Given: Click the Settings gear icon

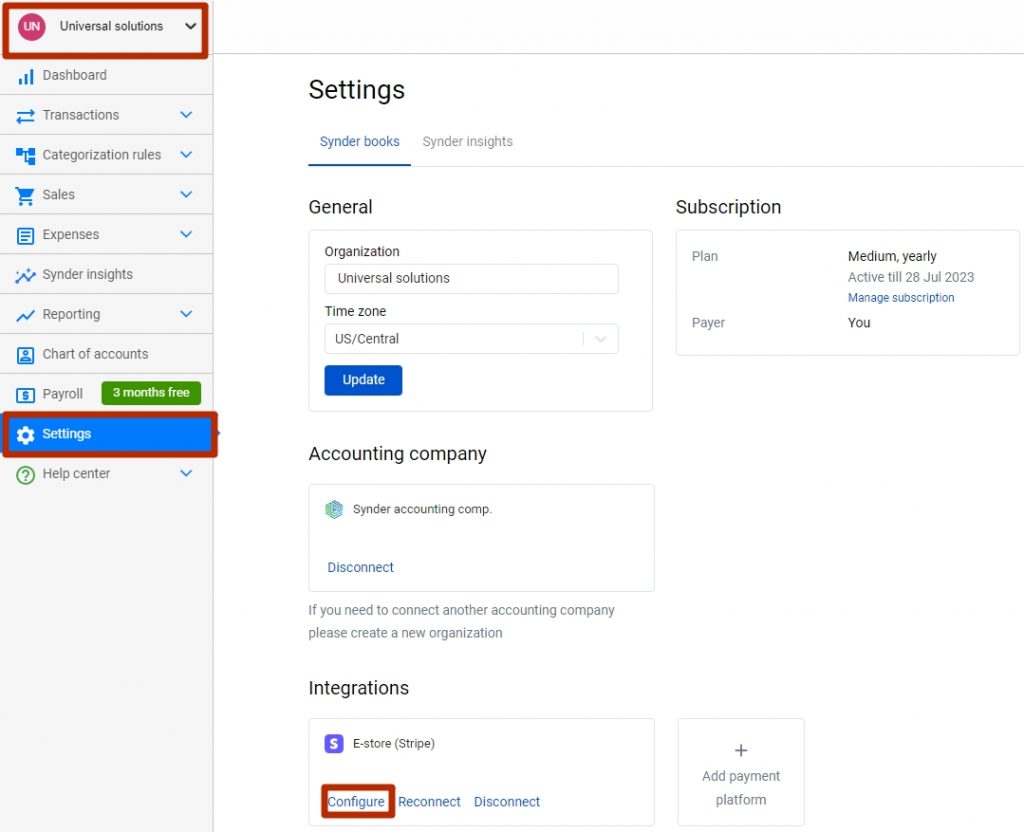Looking at the screenshot, I should tap(25, 434).
